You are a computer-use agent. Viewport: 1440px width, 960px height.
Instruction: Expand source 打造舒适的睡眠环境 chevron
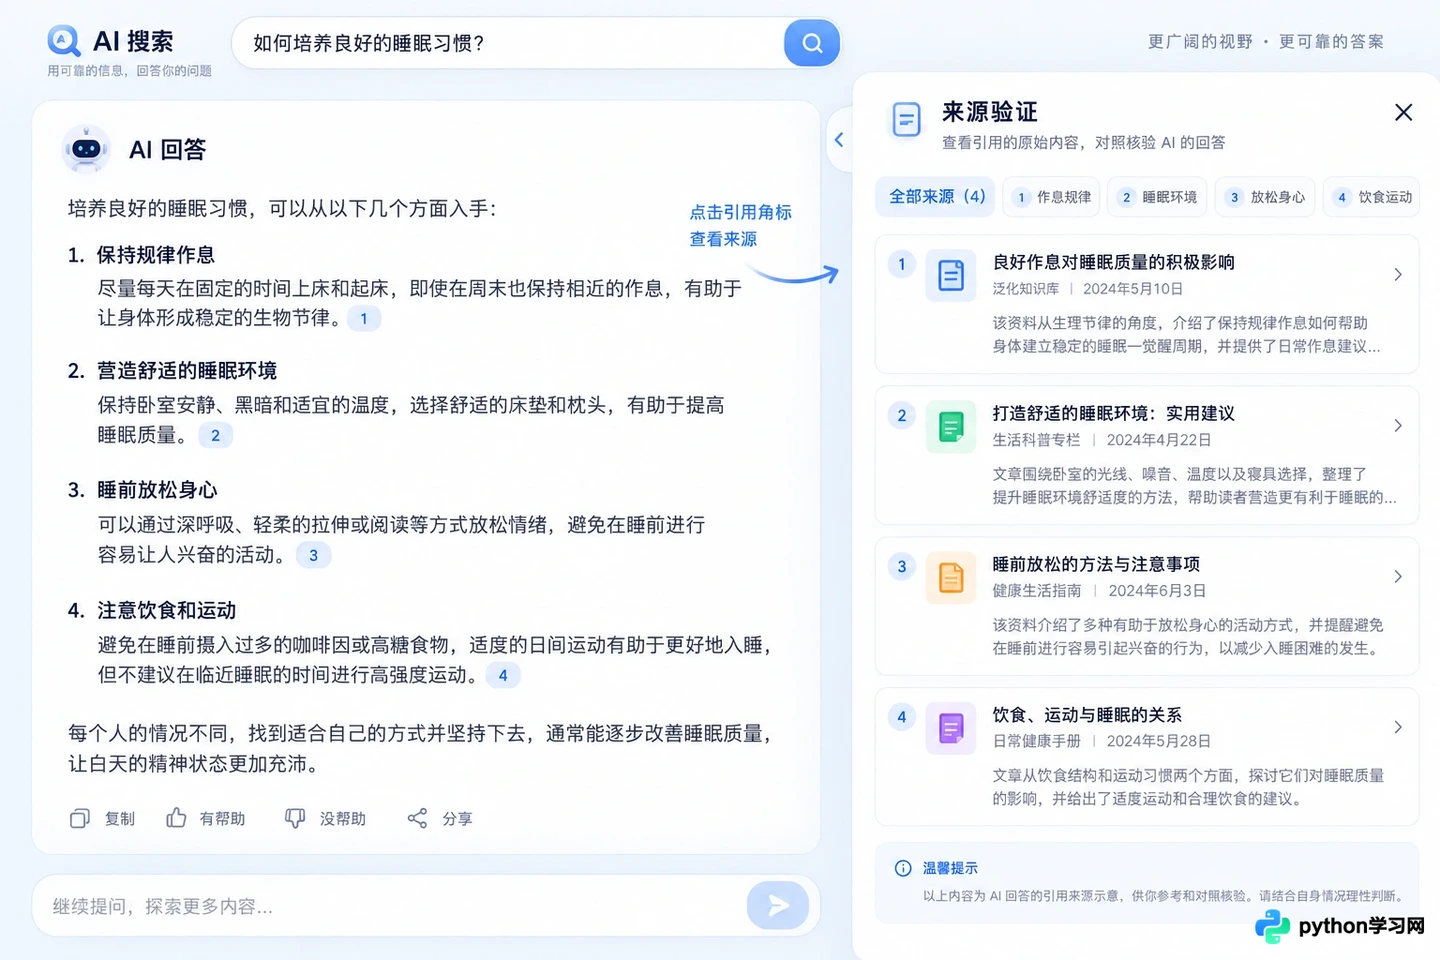coord(1398,425)
